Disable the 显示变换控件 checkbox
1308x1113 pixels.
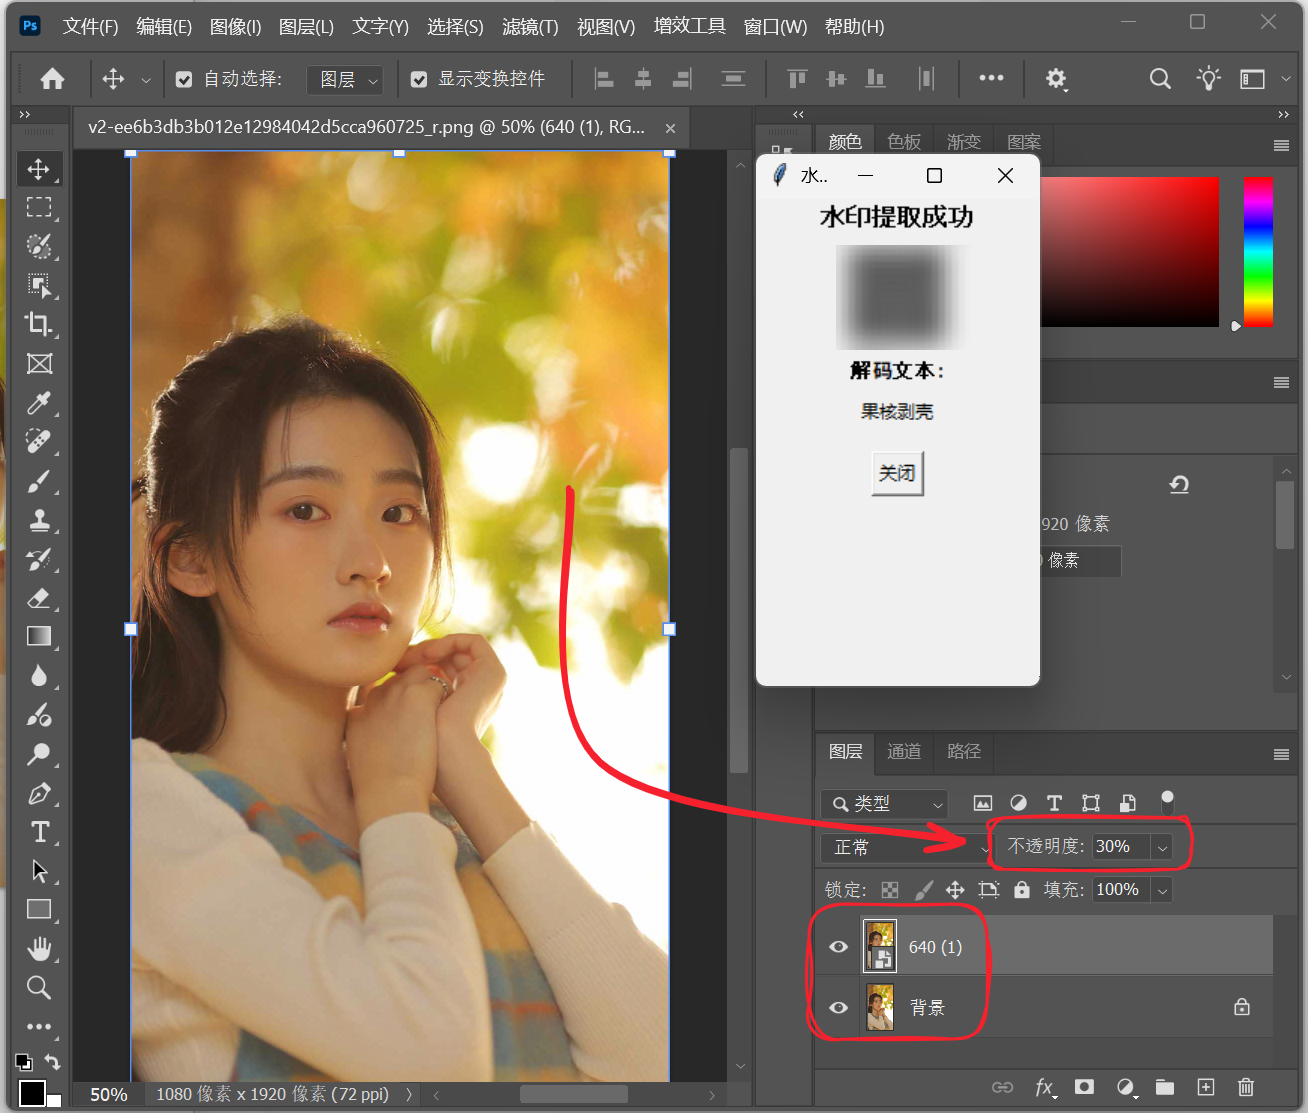[418, 78]
